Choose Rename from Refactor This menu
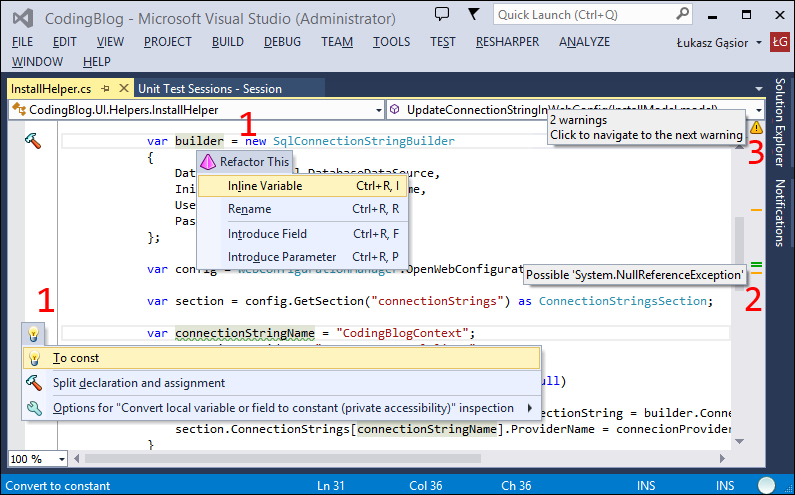Image resolution: width=795 pixels, height=495 pixels. coord(302,209)
